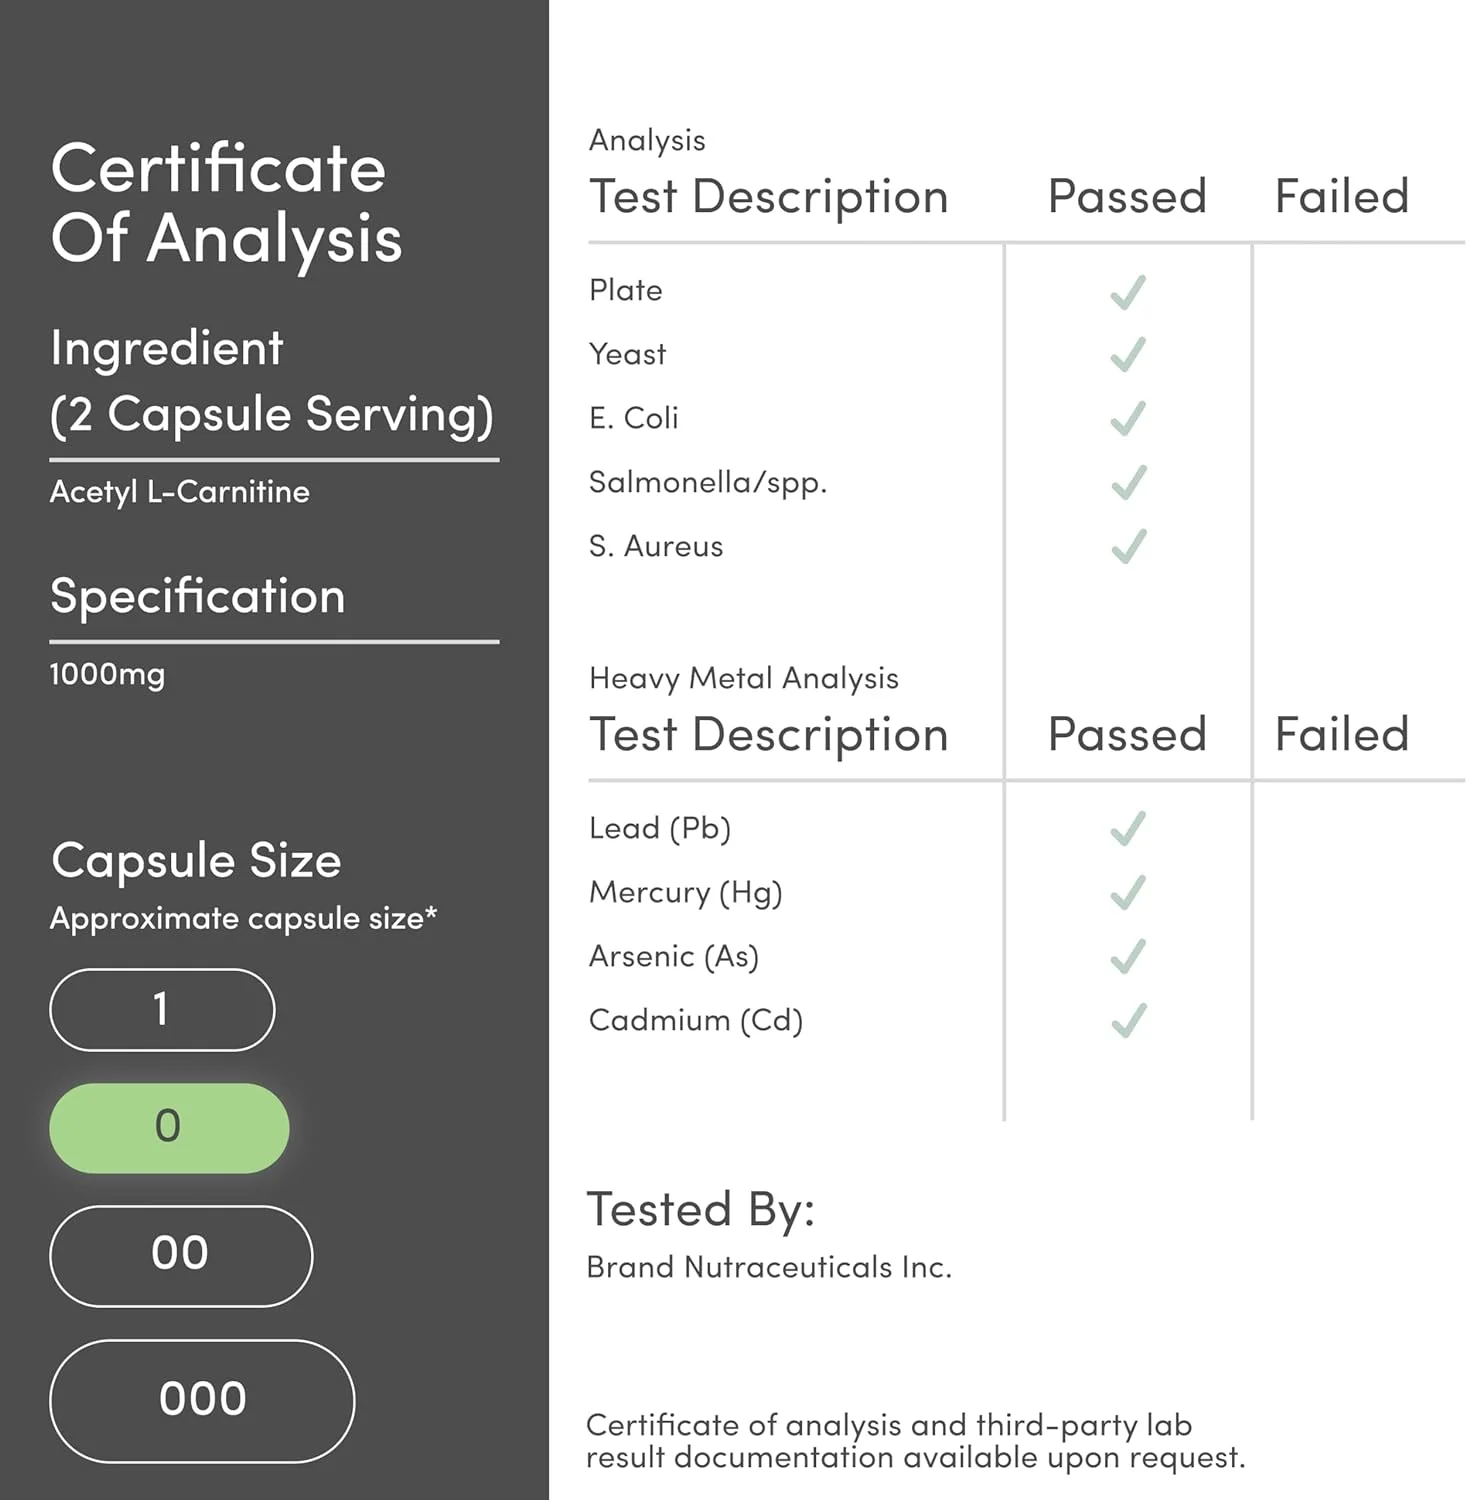Click the Acetyl L-Carnitine ingredient text

tap(180, 492)
